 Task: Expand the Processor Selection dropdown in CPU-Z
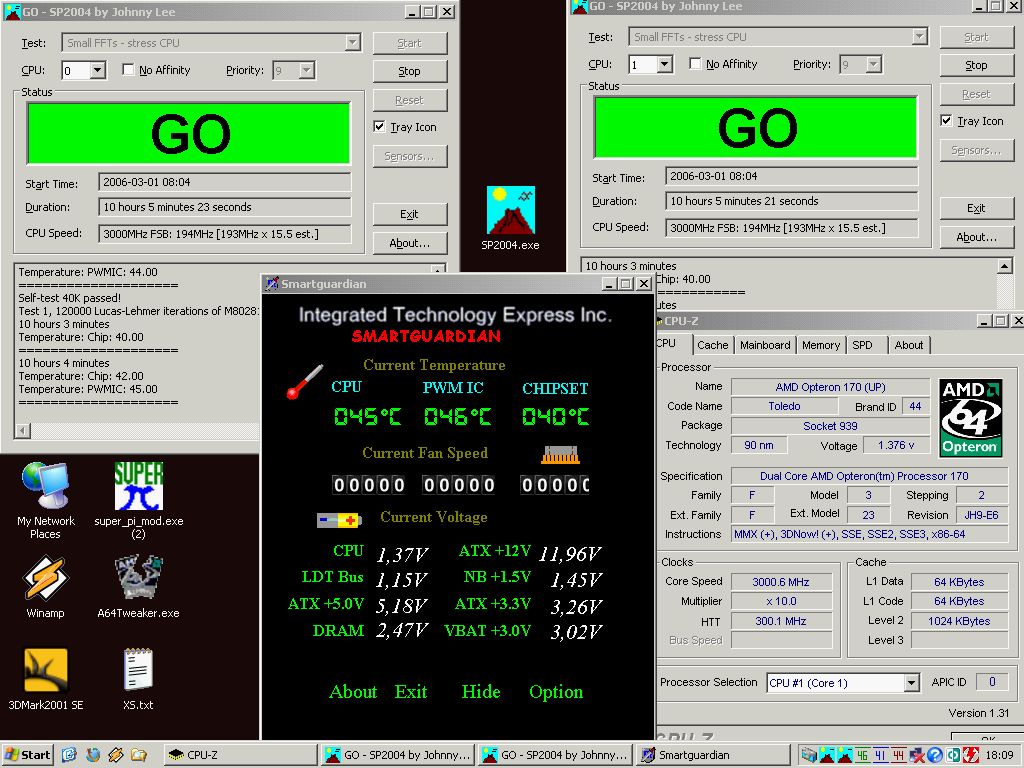pyautogui.click(x=912, y=683)
